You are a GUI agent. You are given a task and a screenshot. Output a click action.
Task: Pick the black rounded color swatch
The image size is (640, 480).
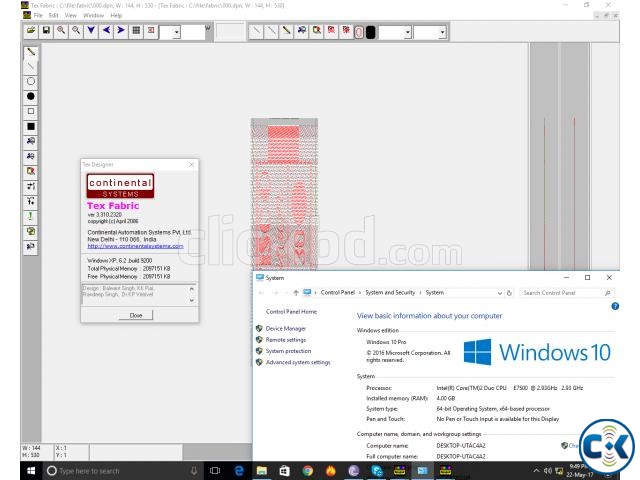click(x=371, y=32)
